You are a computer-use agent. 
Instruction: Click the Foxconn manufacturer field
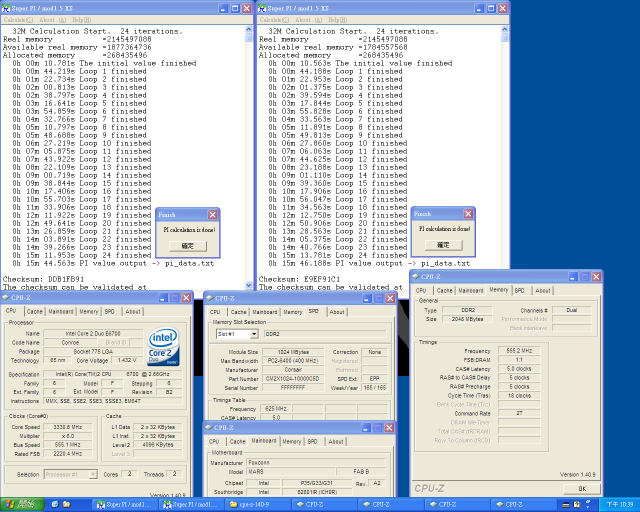click(x=316, y=463)
